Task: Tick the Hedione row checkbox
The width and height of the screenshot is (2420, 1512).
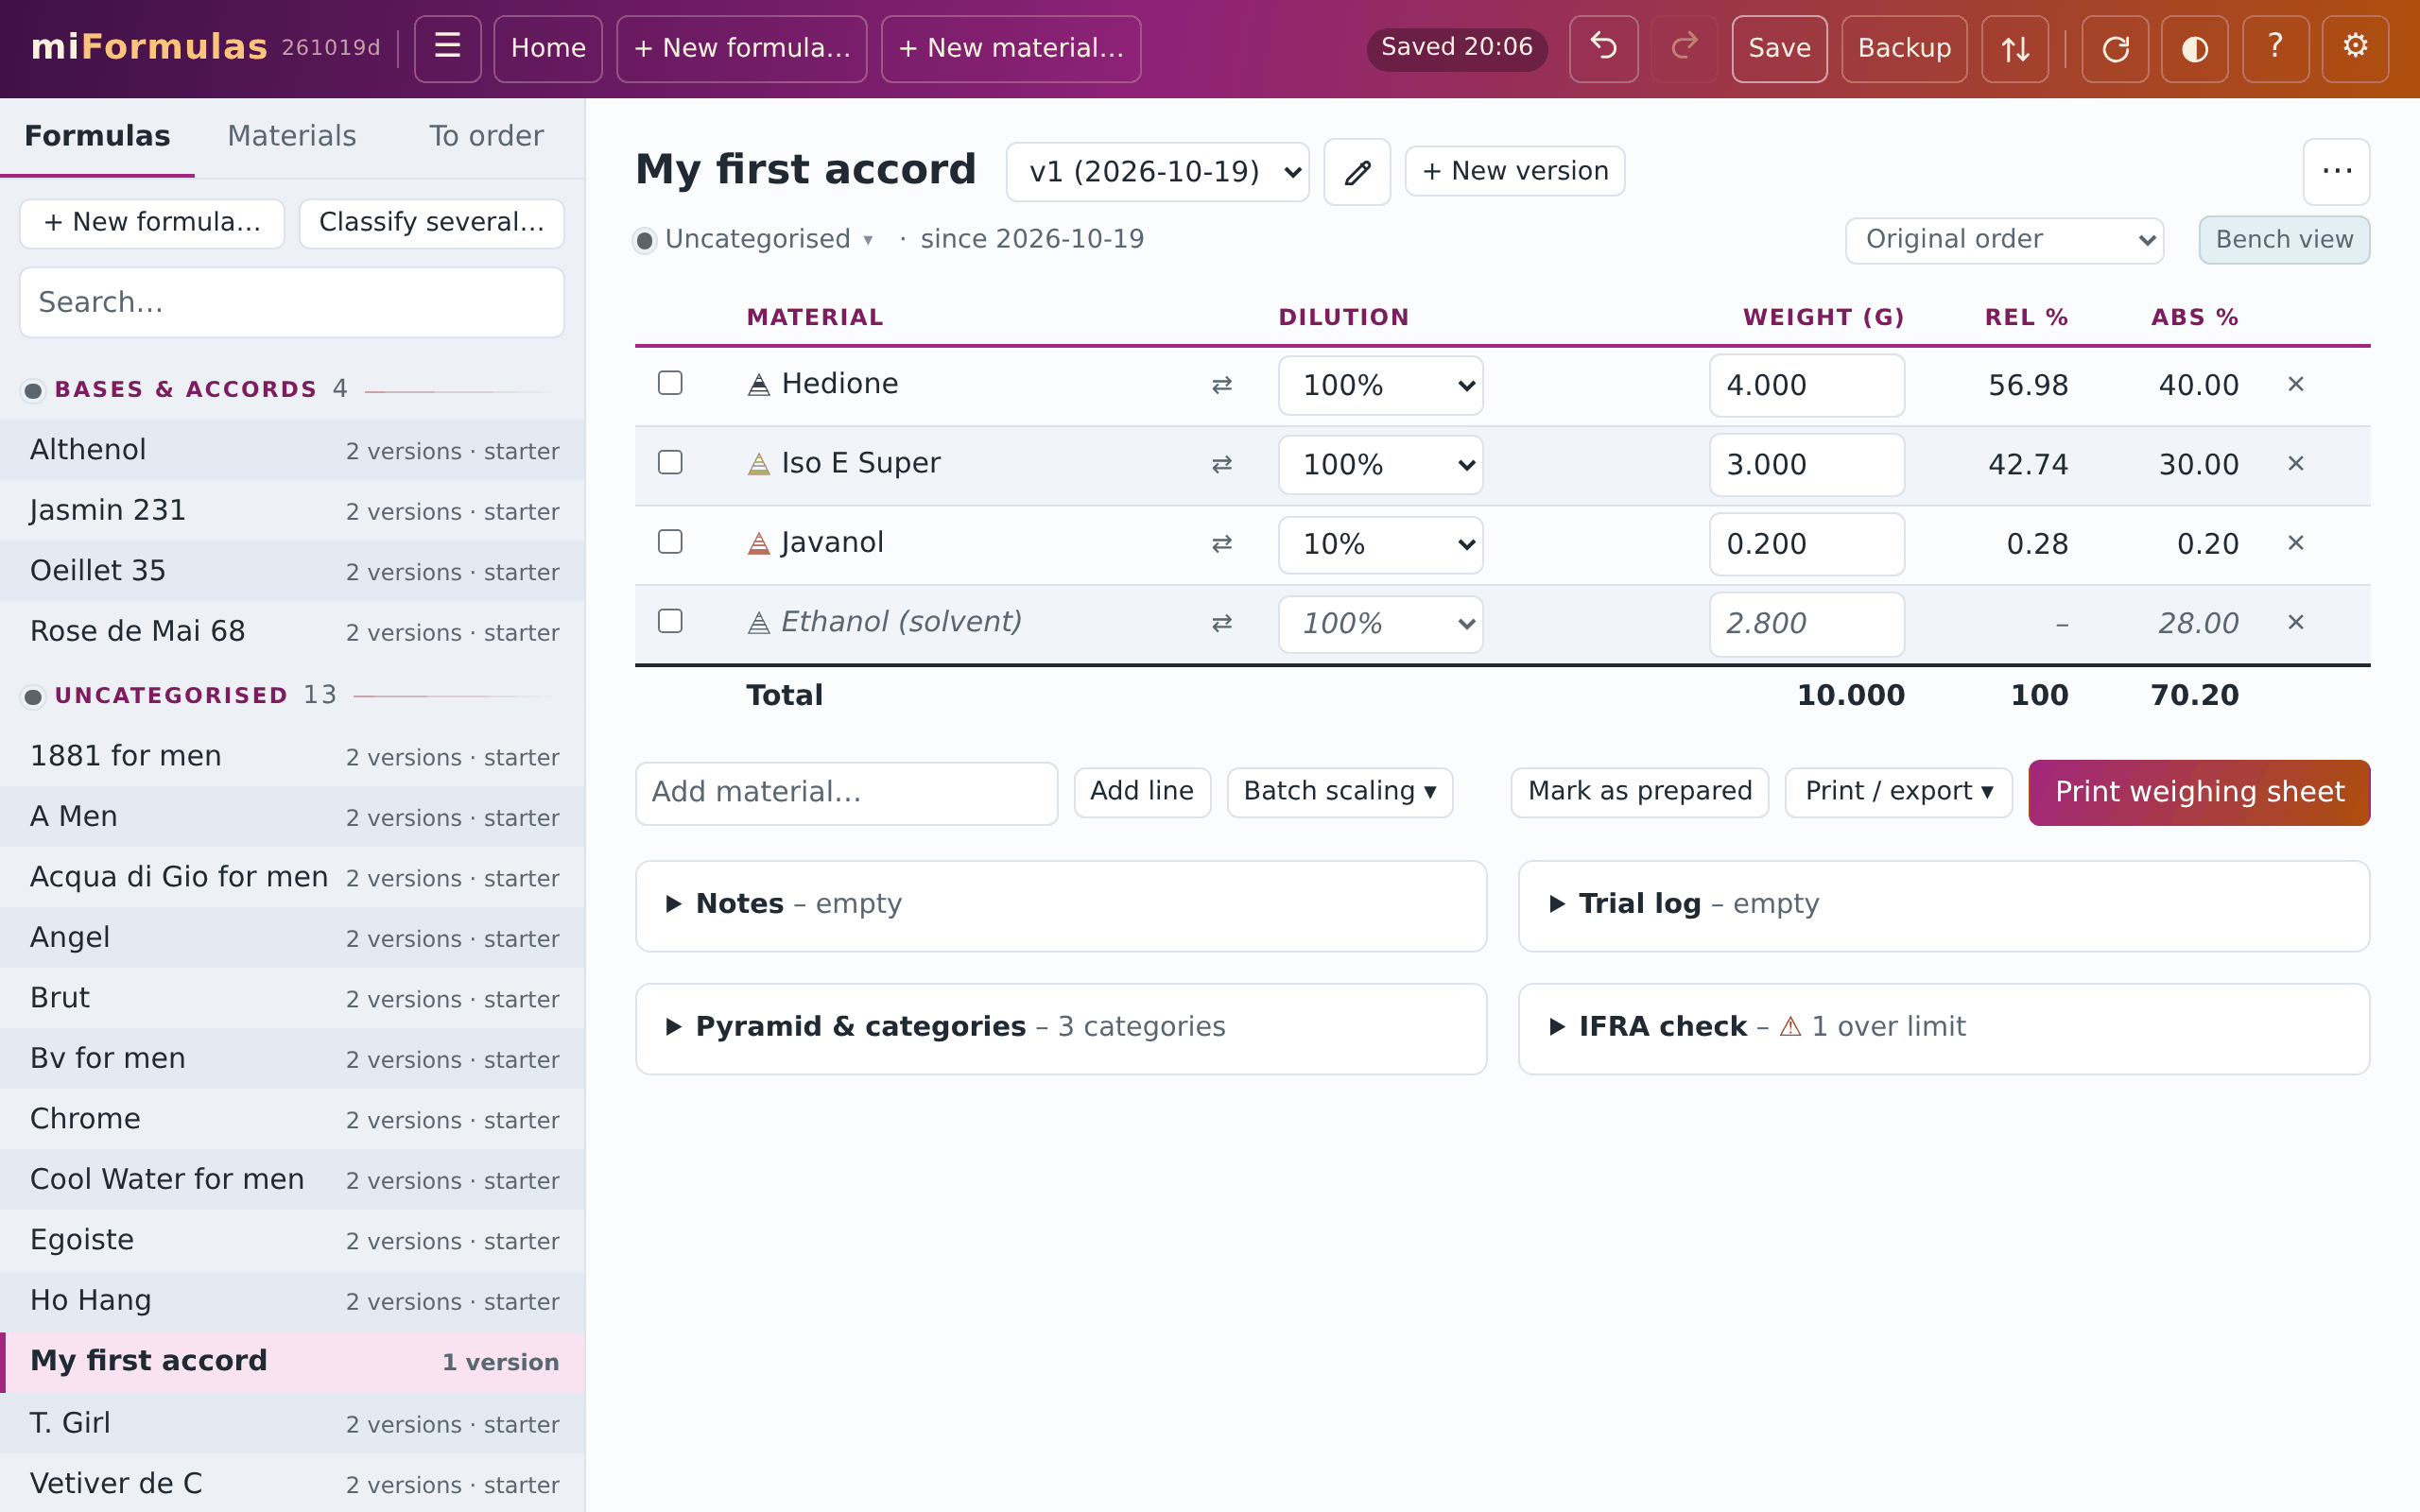Action: [x=670, y=383]
